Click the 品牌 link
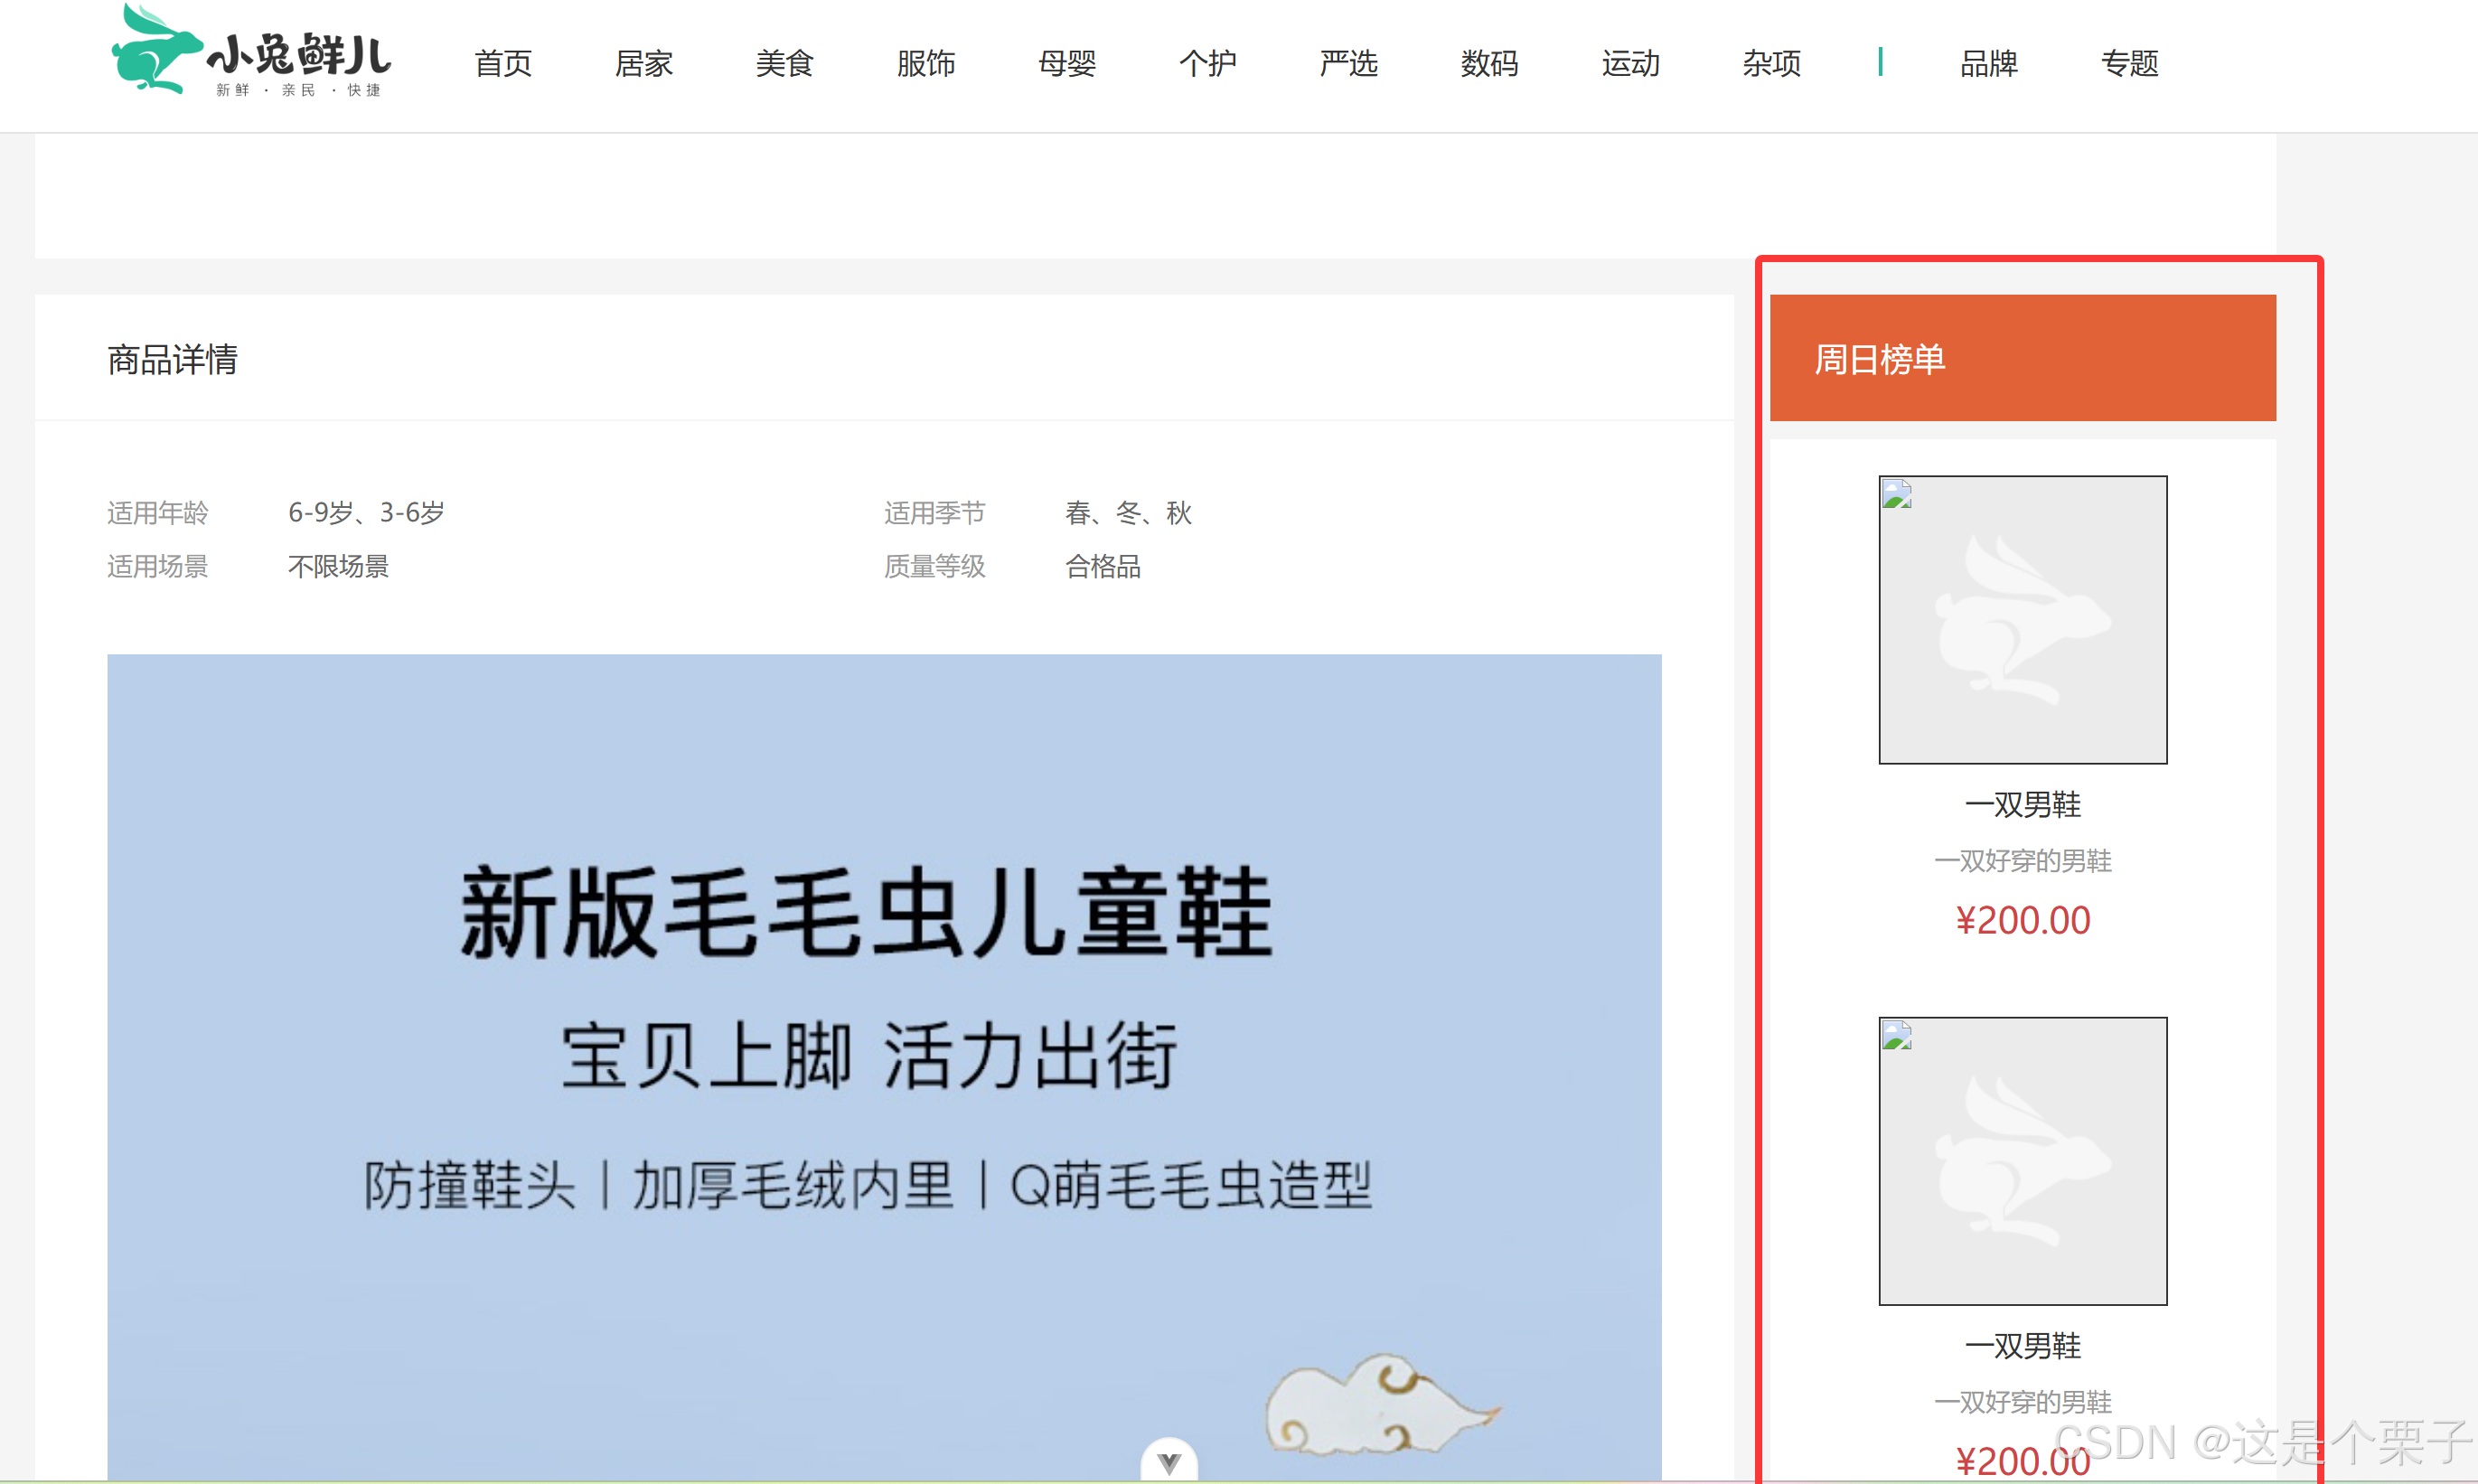The height and width of the screenshot is (1484, 2478). (x=1989, y=64)
